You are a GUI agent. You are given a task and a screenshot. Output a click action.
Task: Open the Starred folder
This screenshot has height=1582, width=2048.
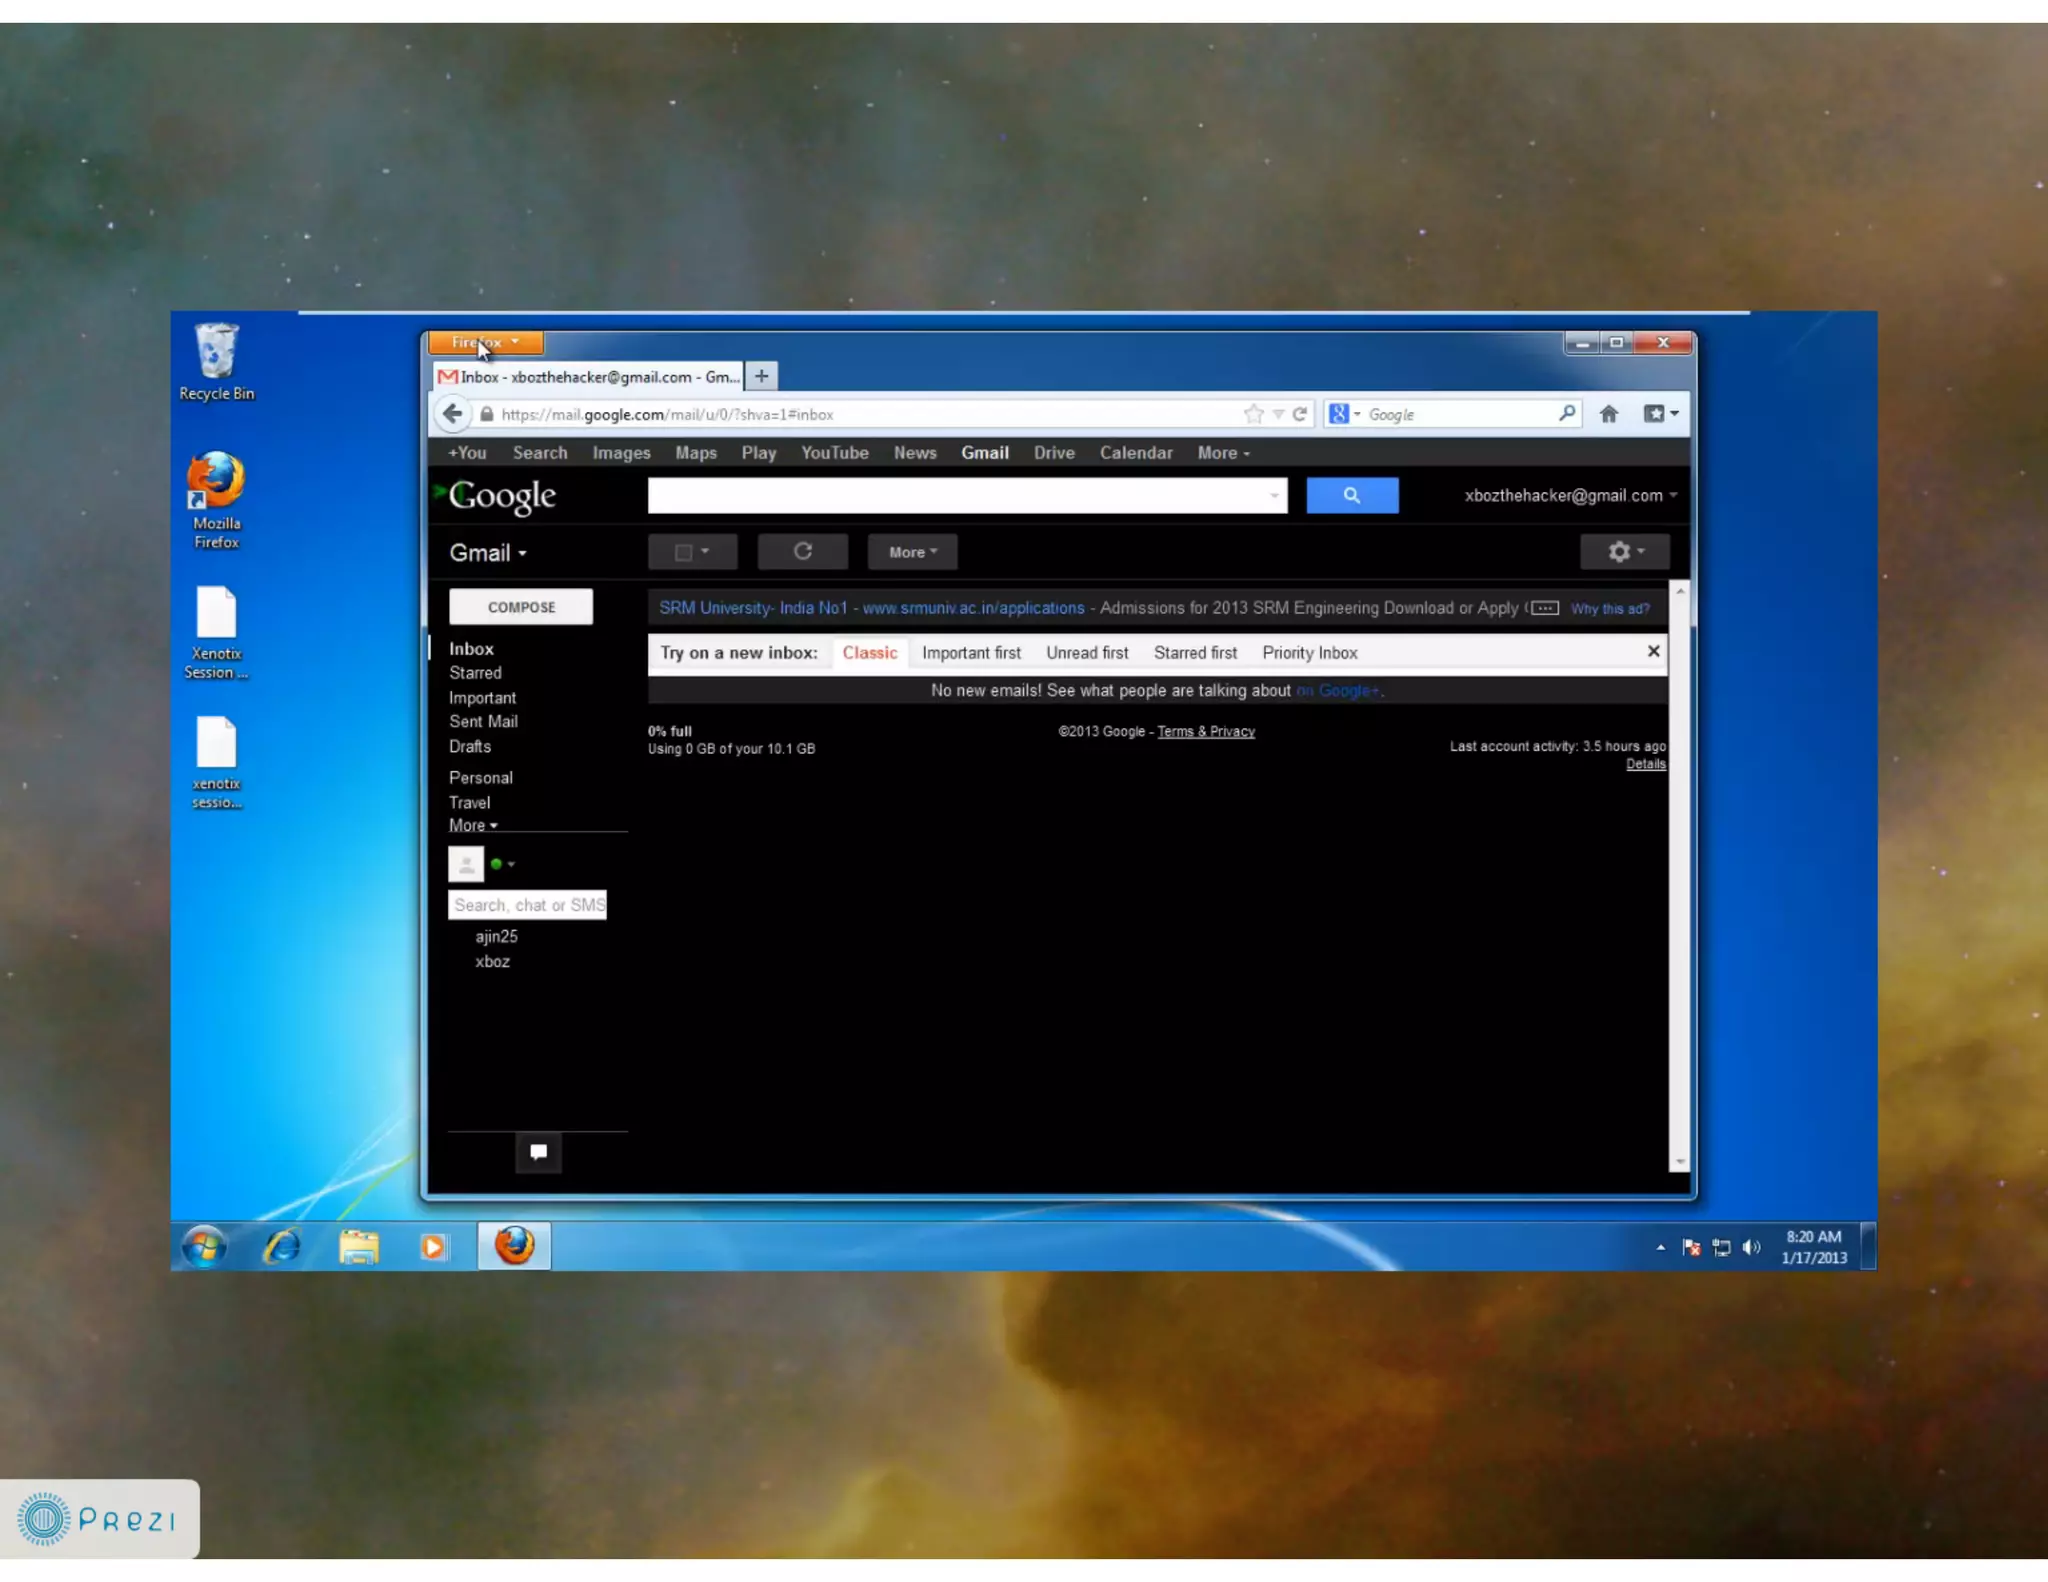475,673
